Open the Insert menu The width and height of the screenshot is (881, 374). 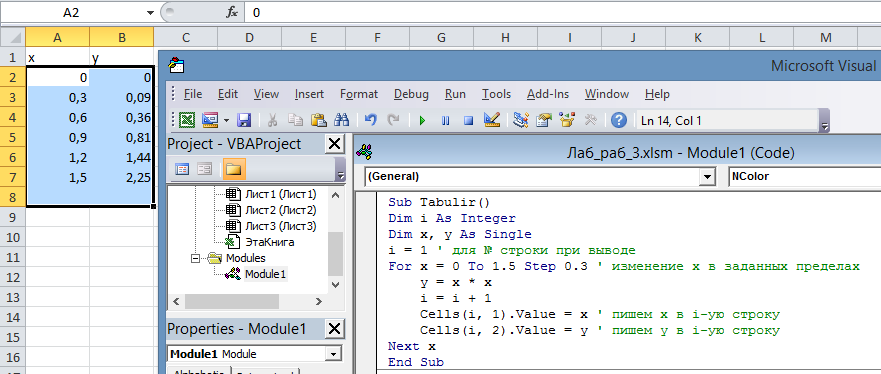coord(309,94)
